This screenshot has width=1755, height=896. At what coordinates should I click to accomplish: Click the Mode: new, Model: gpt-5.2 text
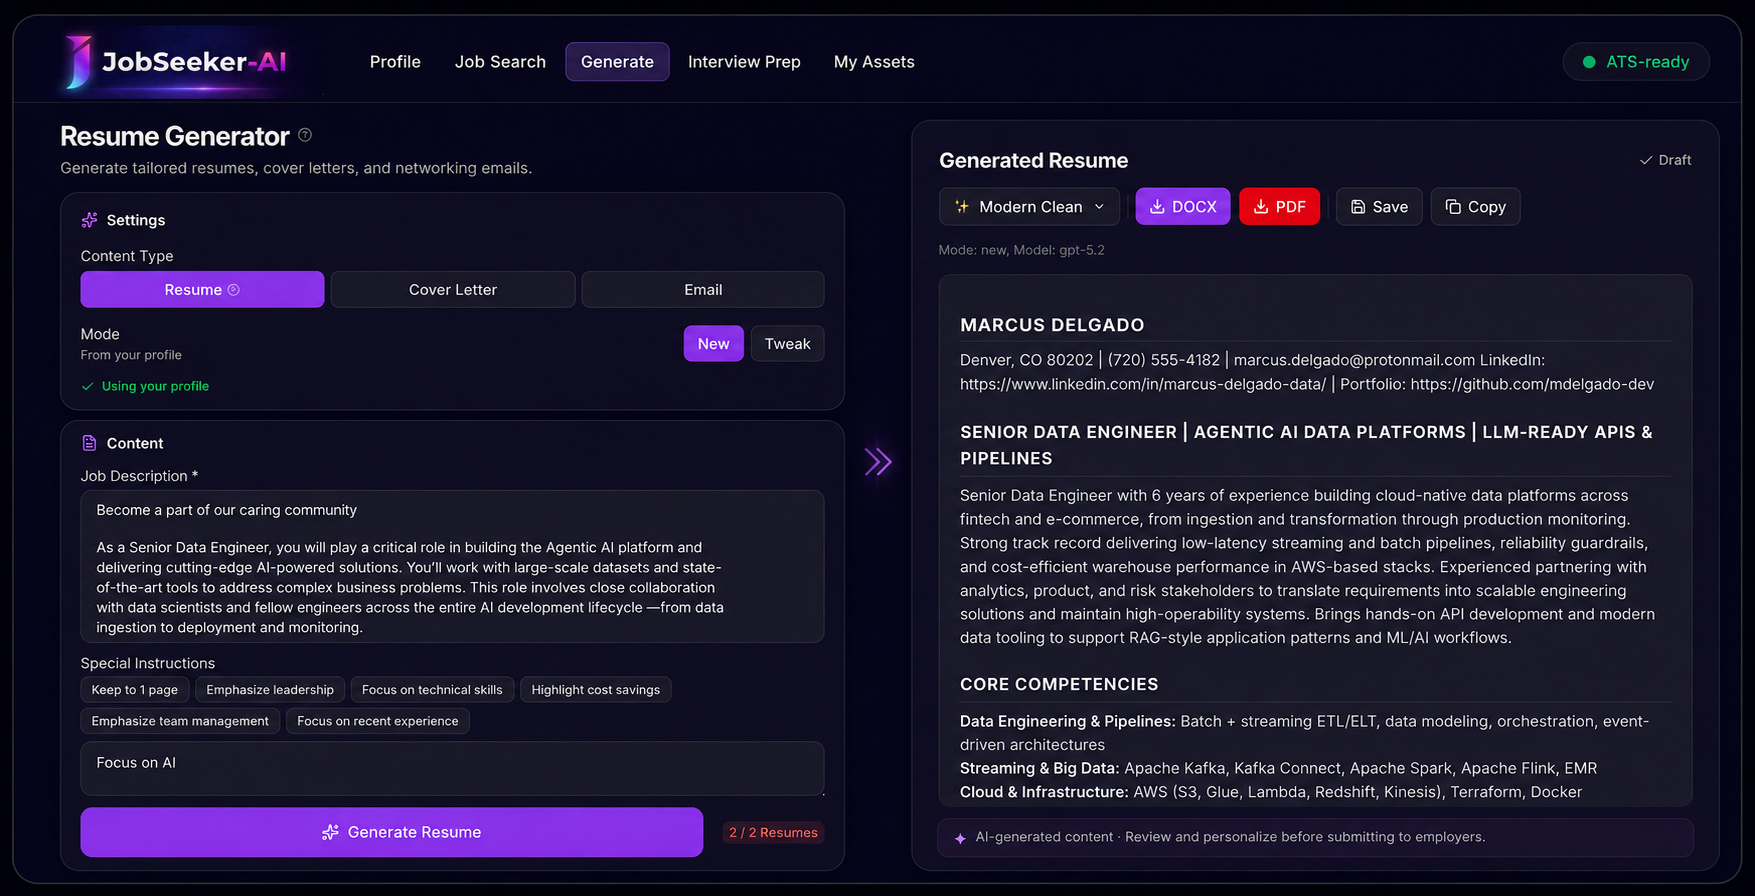(x=1021, y=250)
